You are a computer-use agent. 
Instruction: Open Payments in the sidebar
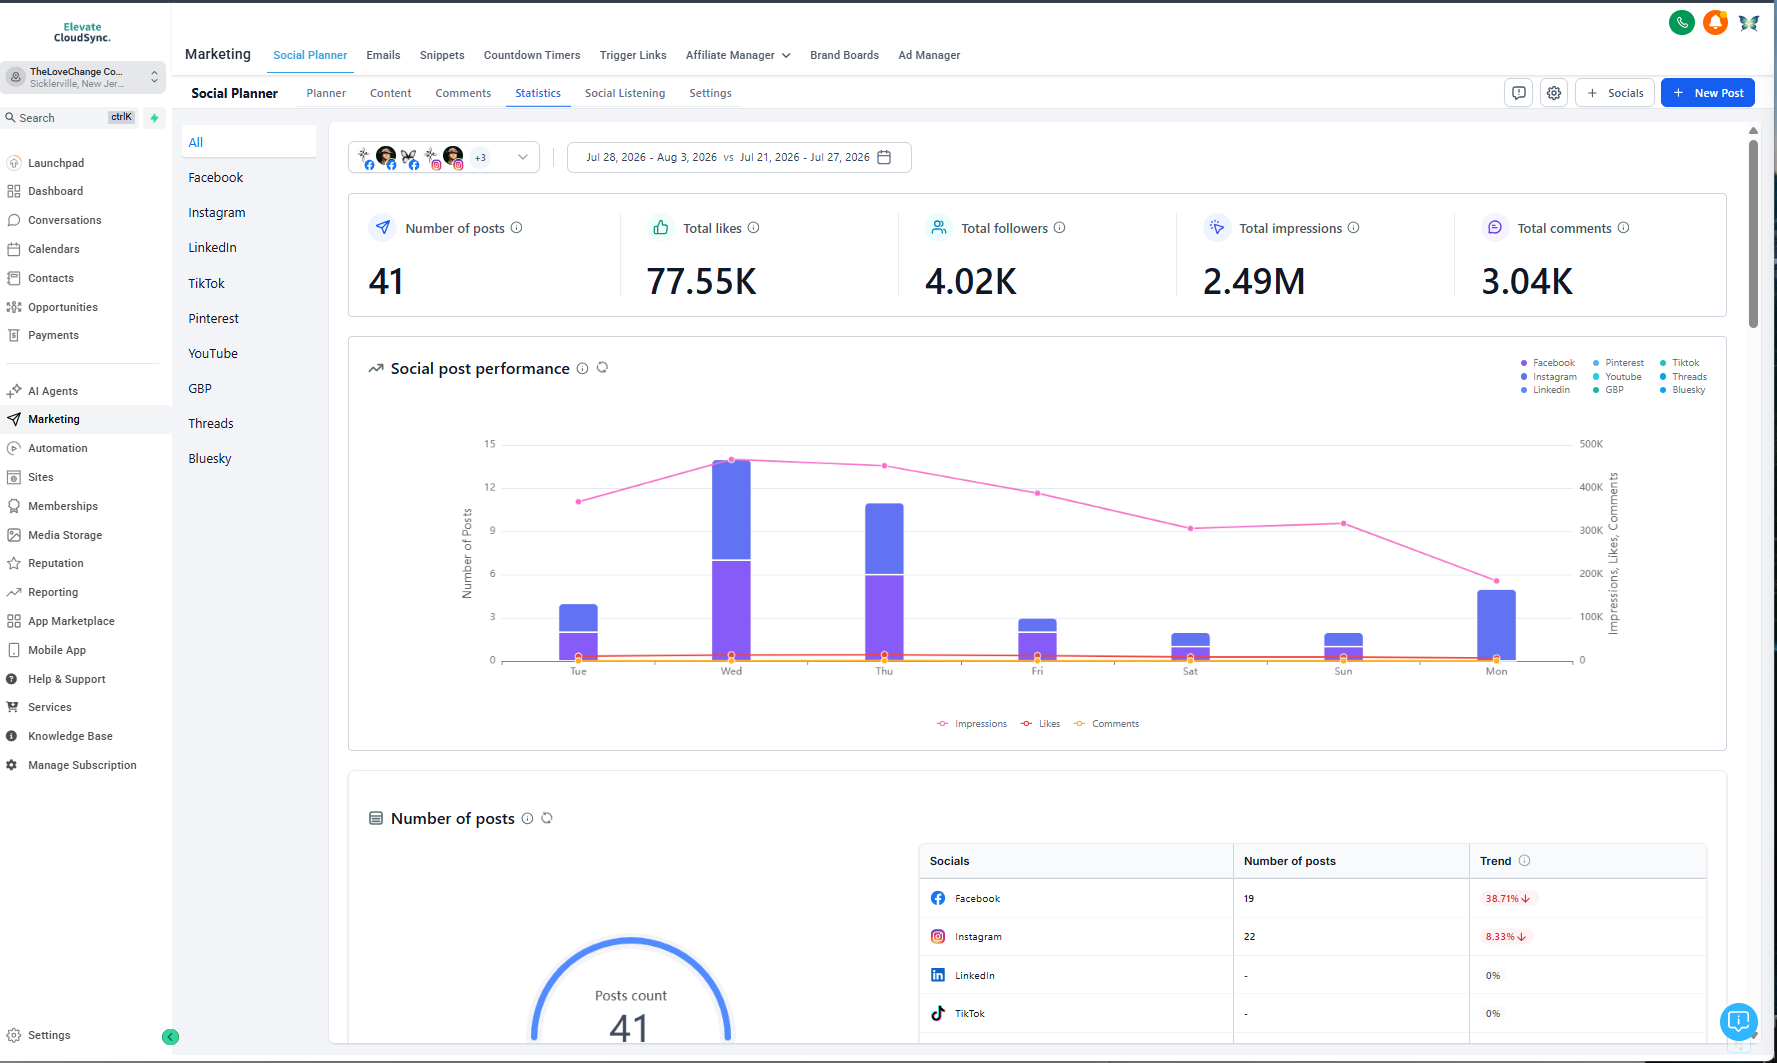pos(53,335)
